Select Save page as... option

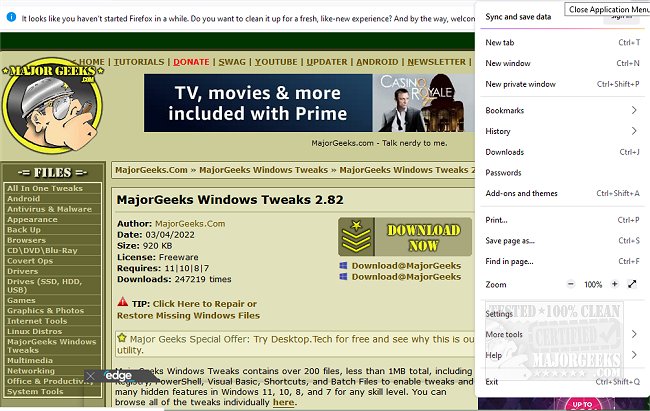point(562,241)
